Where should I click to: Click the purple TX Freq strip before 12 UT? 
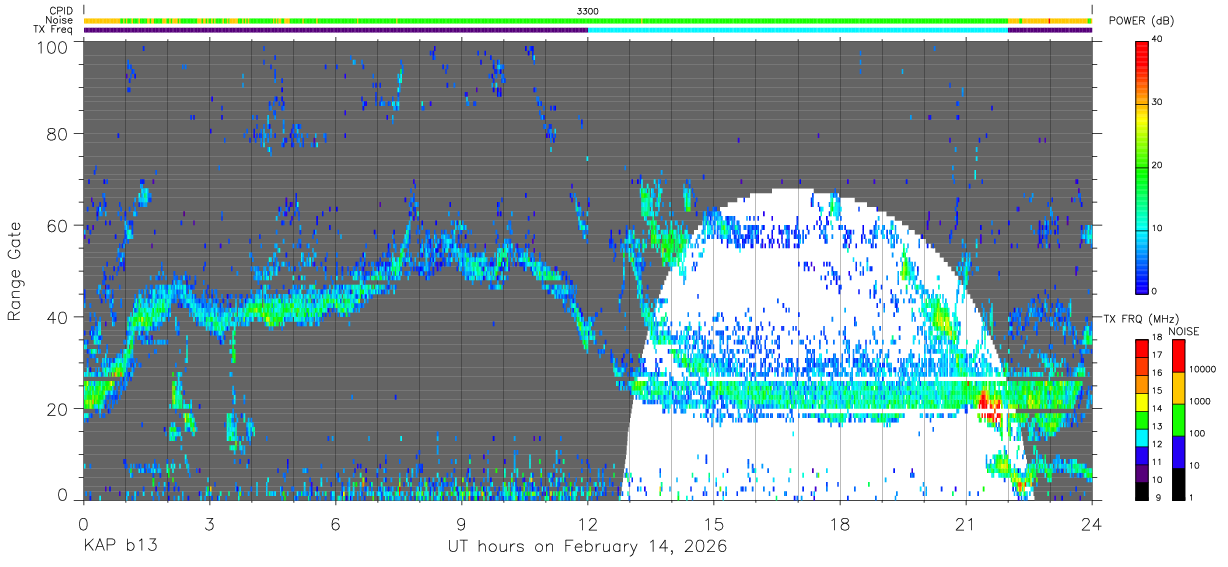click(335, 30)
